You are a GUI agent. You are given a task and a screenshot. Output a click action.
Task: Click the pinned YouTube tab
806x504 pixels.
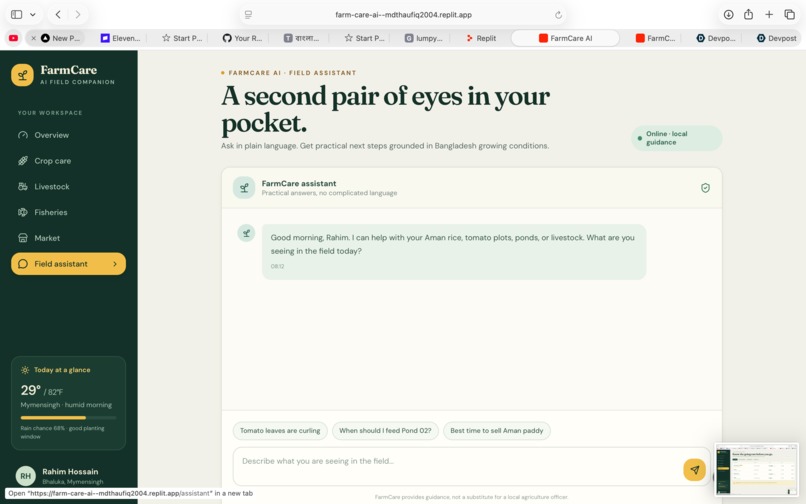[13, 38]
